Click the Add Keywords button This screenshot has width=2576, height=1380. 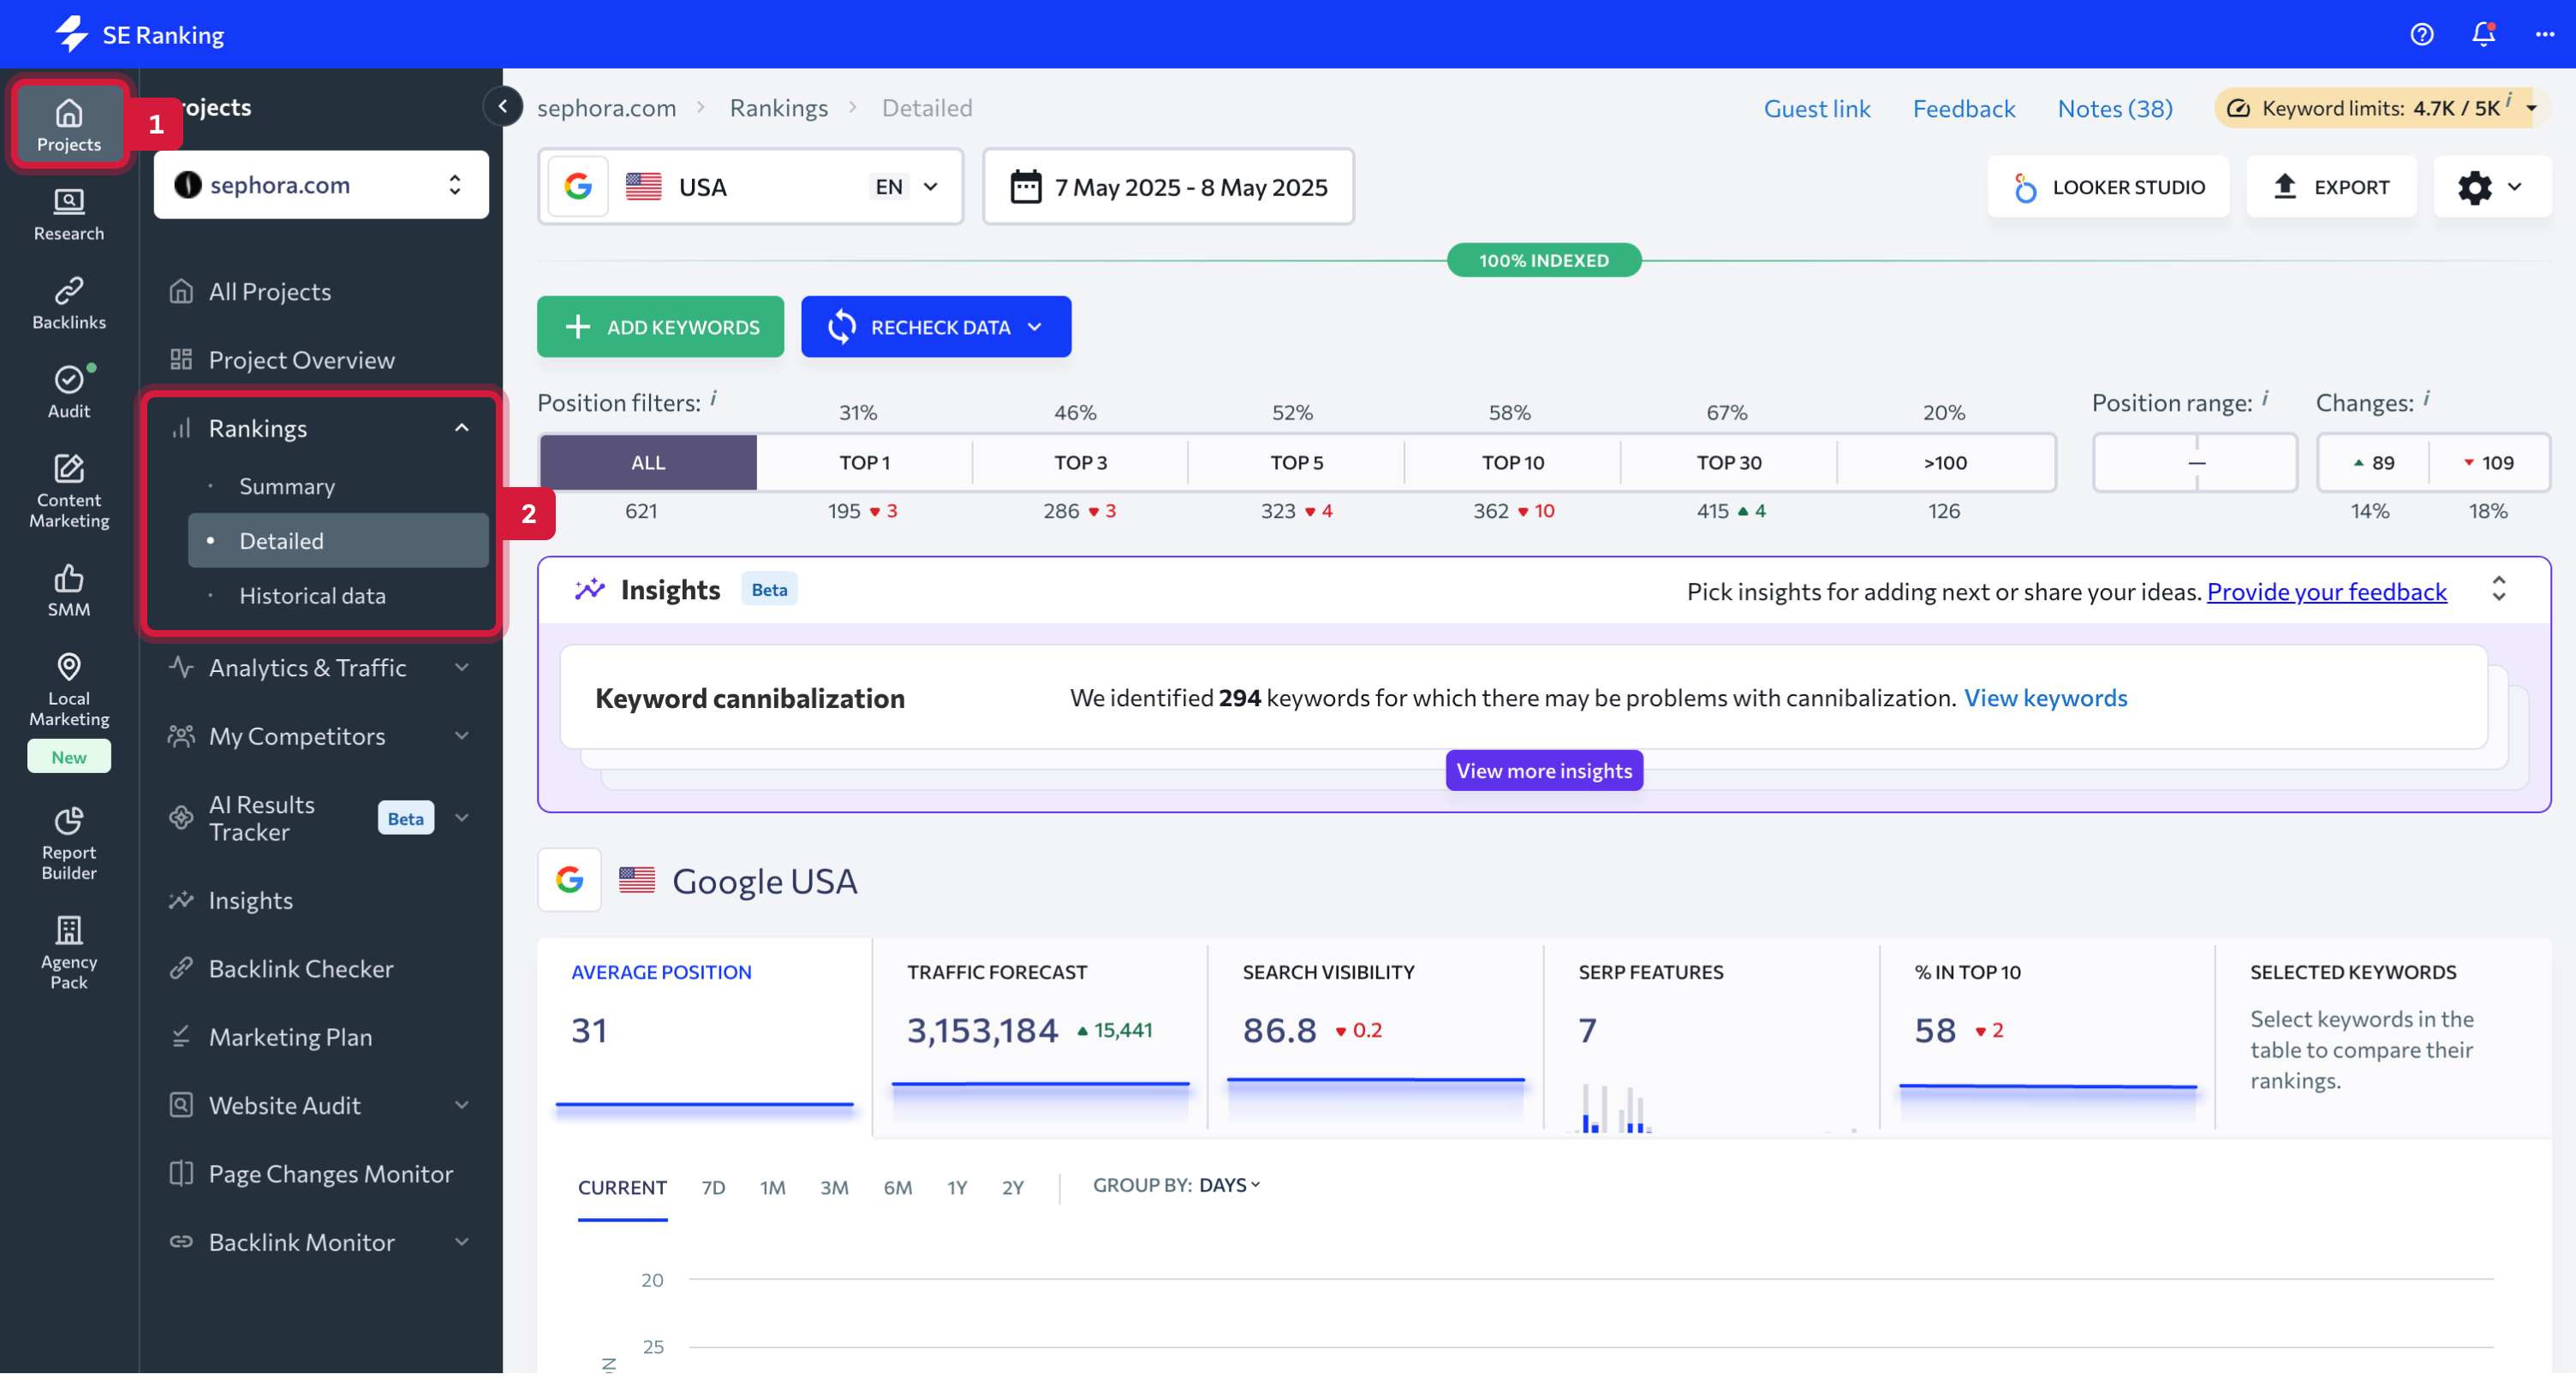[x=660, y=327]
